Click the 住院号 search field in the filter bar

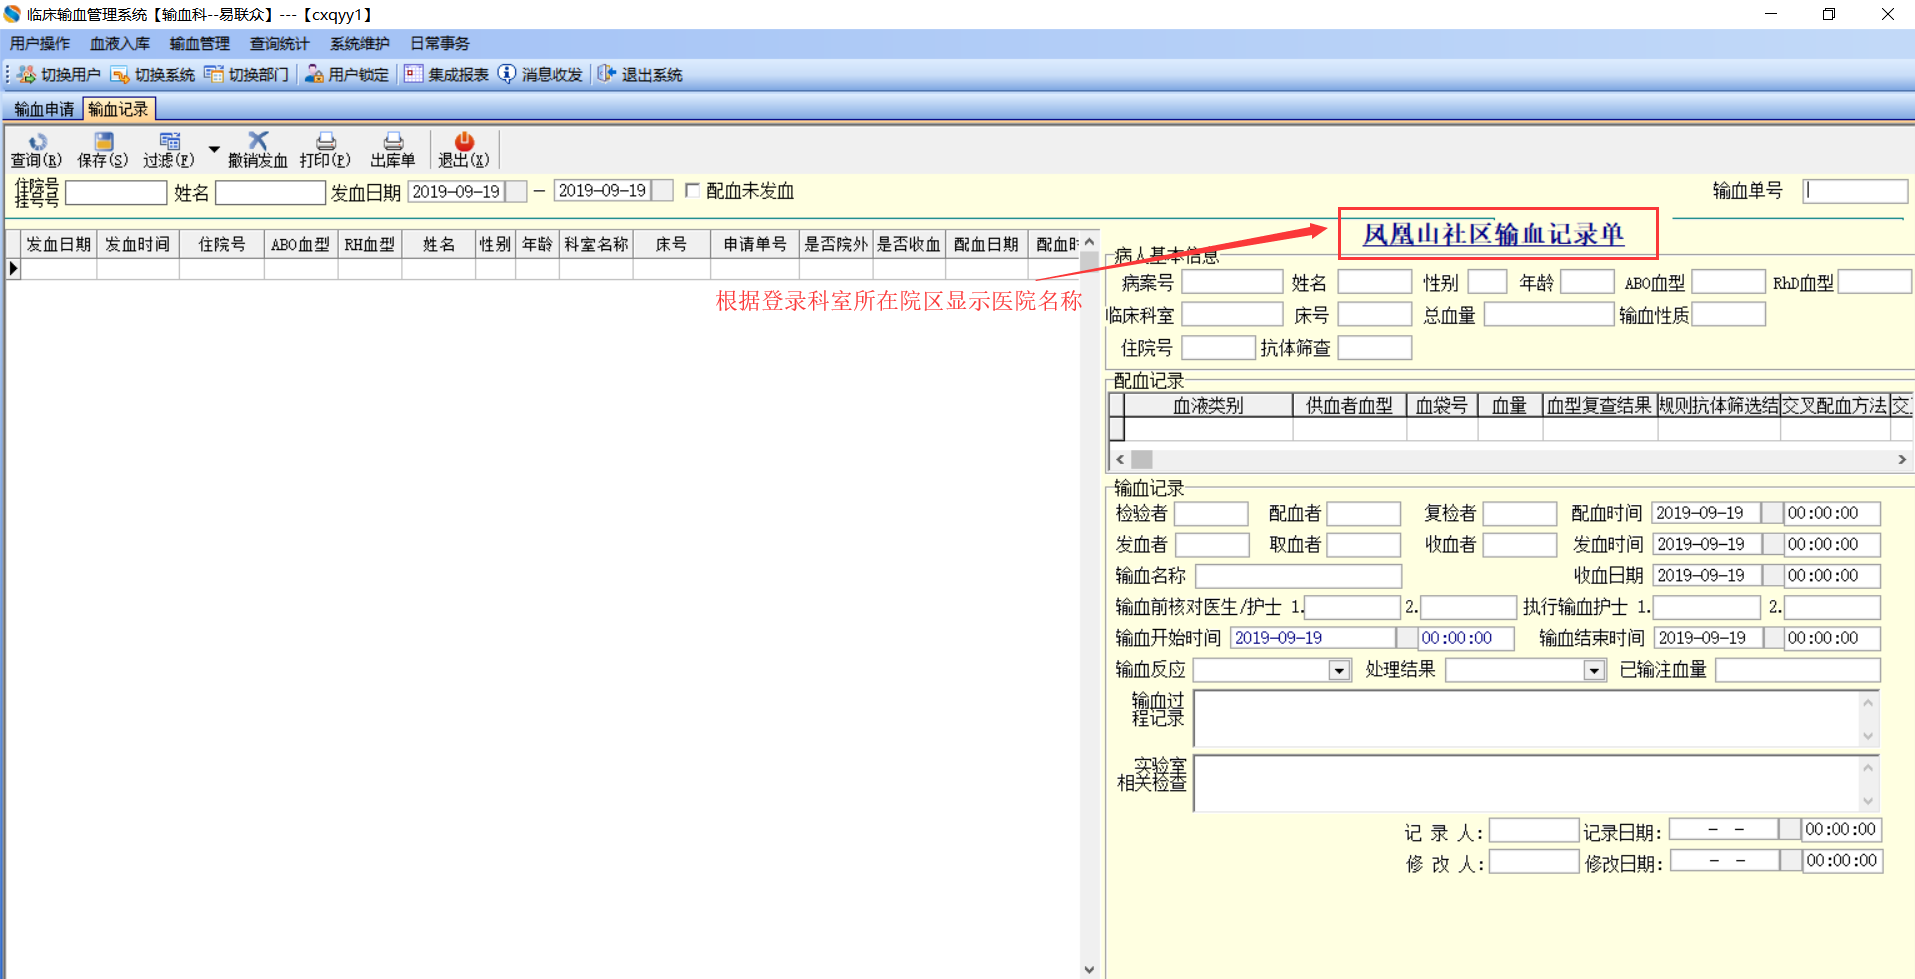116,192
